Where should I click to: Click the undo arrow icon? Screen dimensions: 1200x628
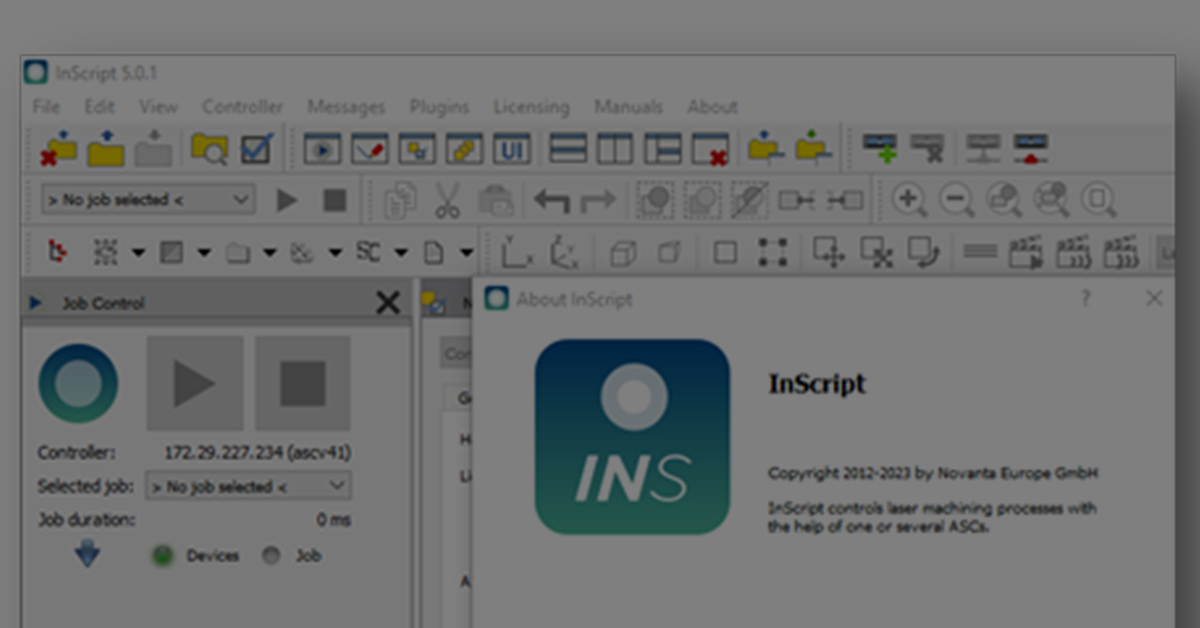coord(551,200)
